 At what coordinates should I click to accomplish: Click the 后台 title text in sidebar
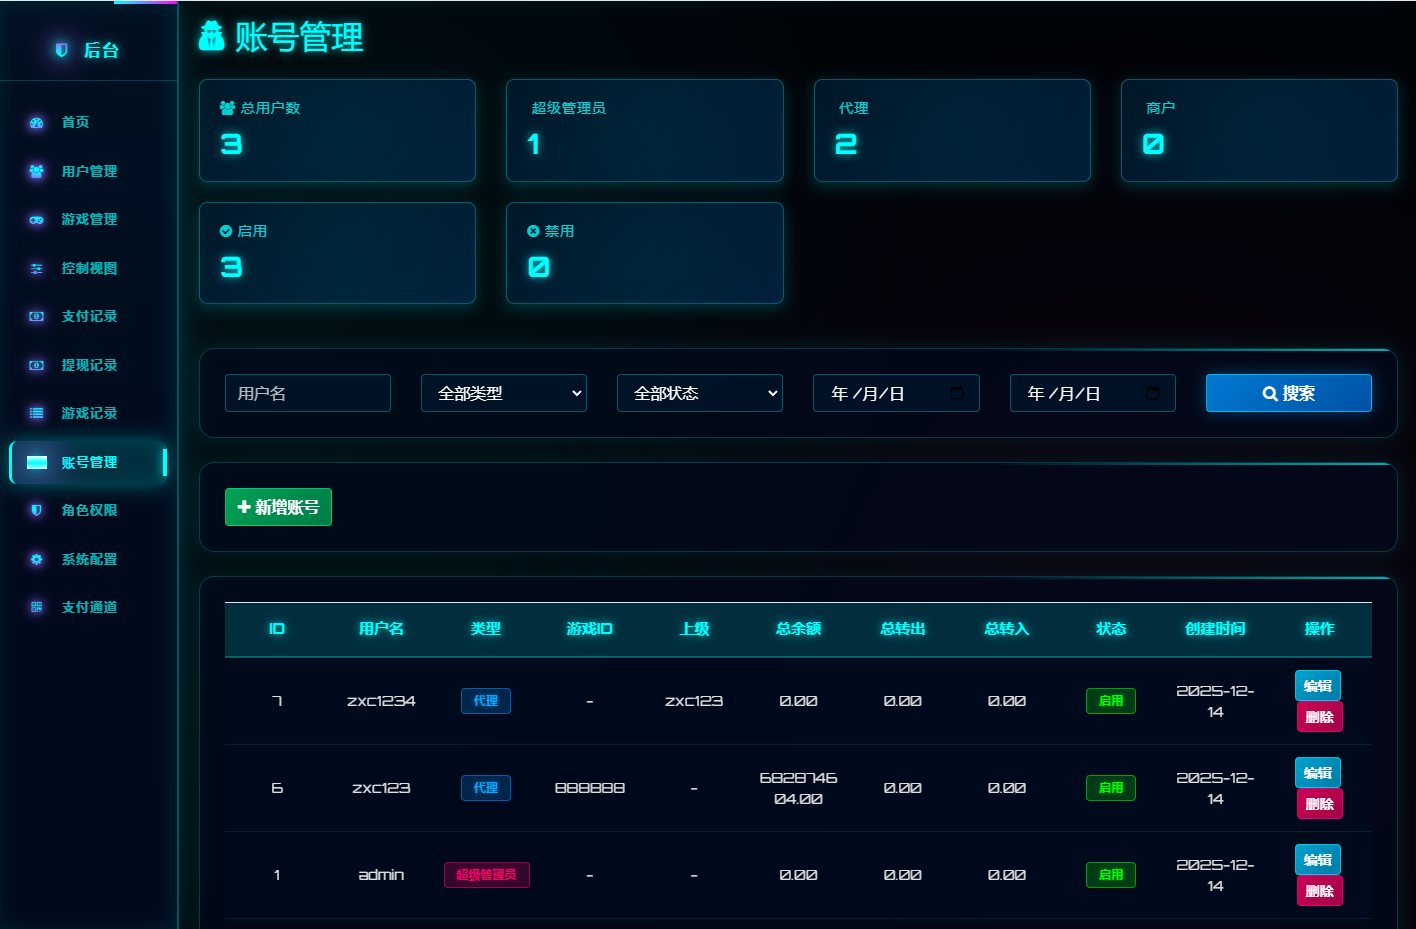(101, 50)
